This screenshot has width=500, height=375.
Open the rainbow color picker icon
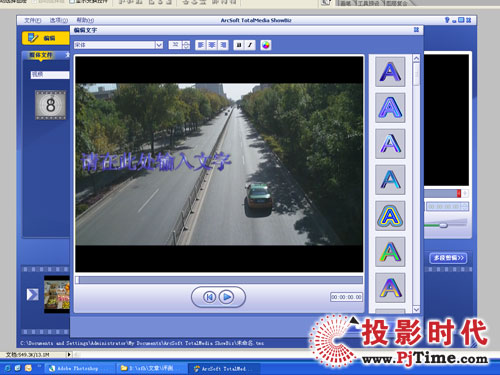[x=266, y=45]
